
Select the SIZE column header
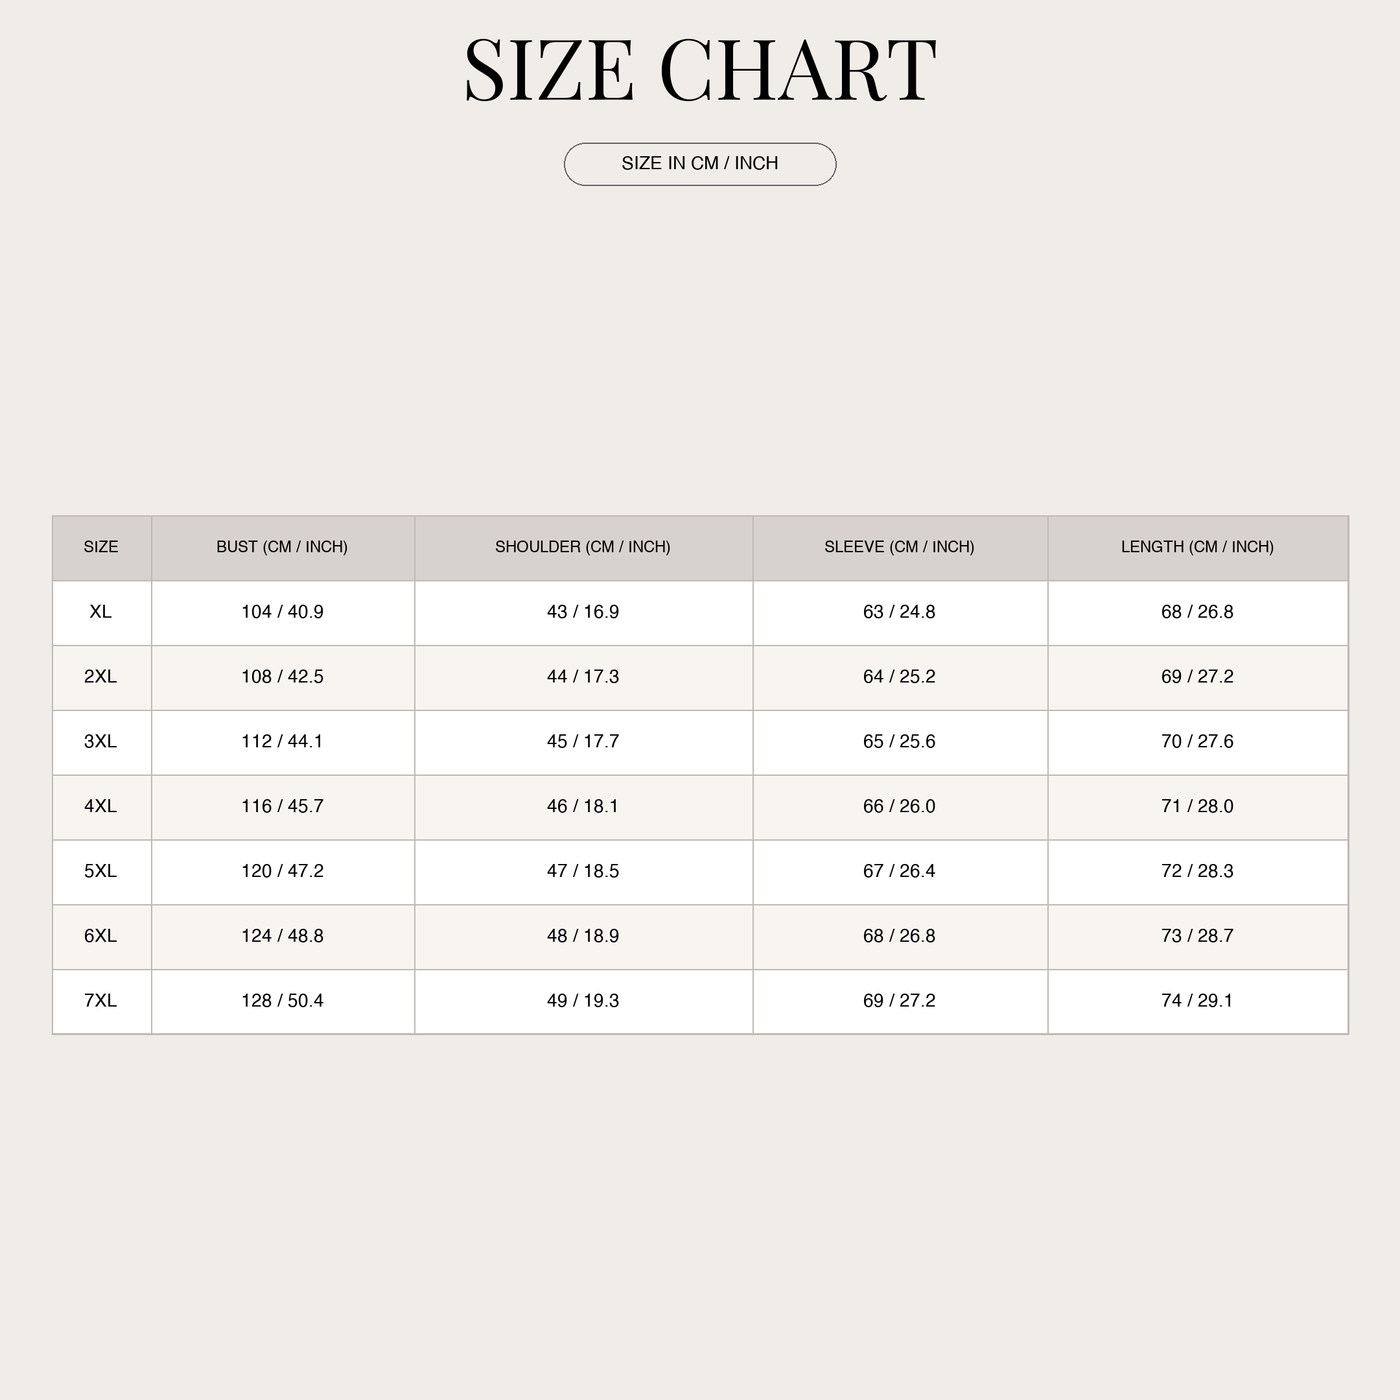[x=101, y=547]
